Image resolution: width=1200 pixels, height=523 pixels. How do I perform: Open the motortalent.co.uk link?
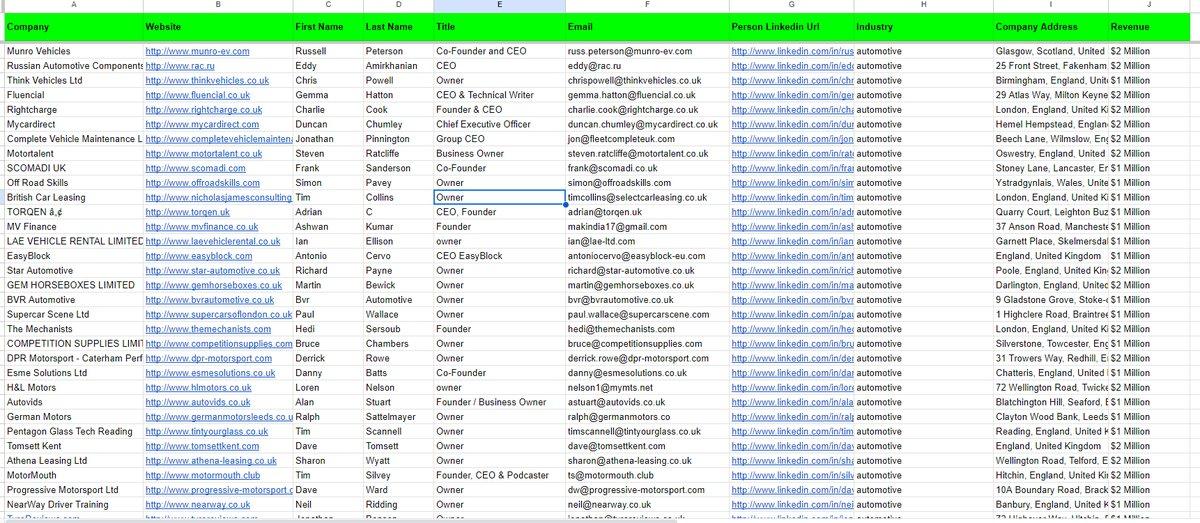coord(204,154)
